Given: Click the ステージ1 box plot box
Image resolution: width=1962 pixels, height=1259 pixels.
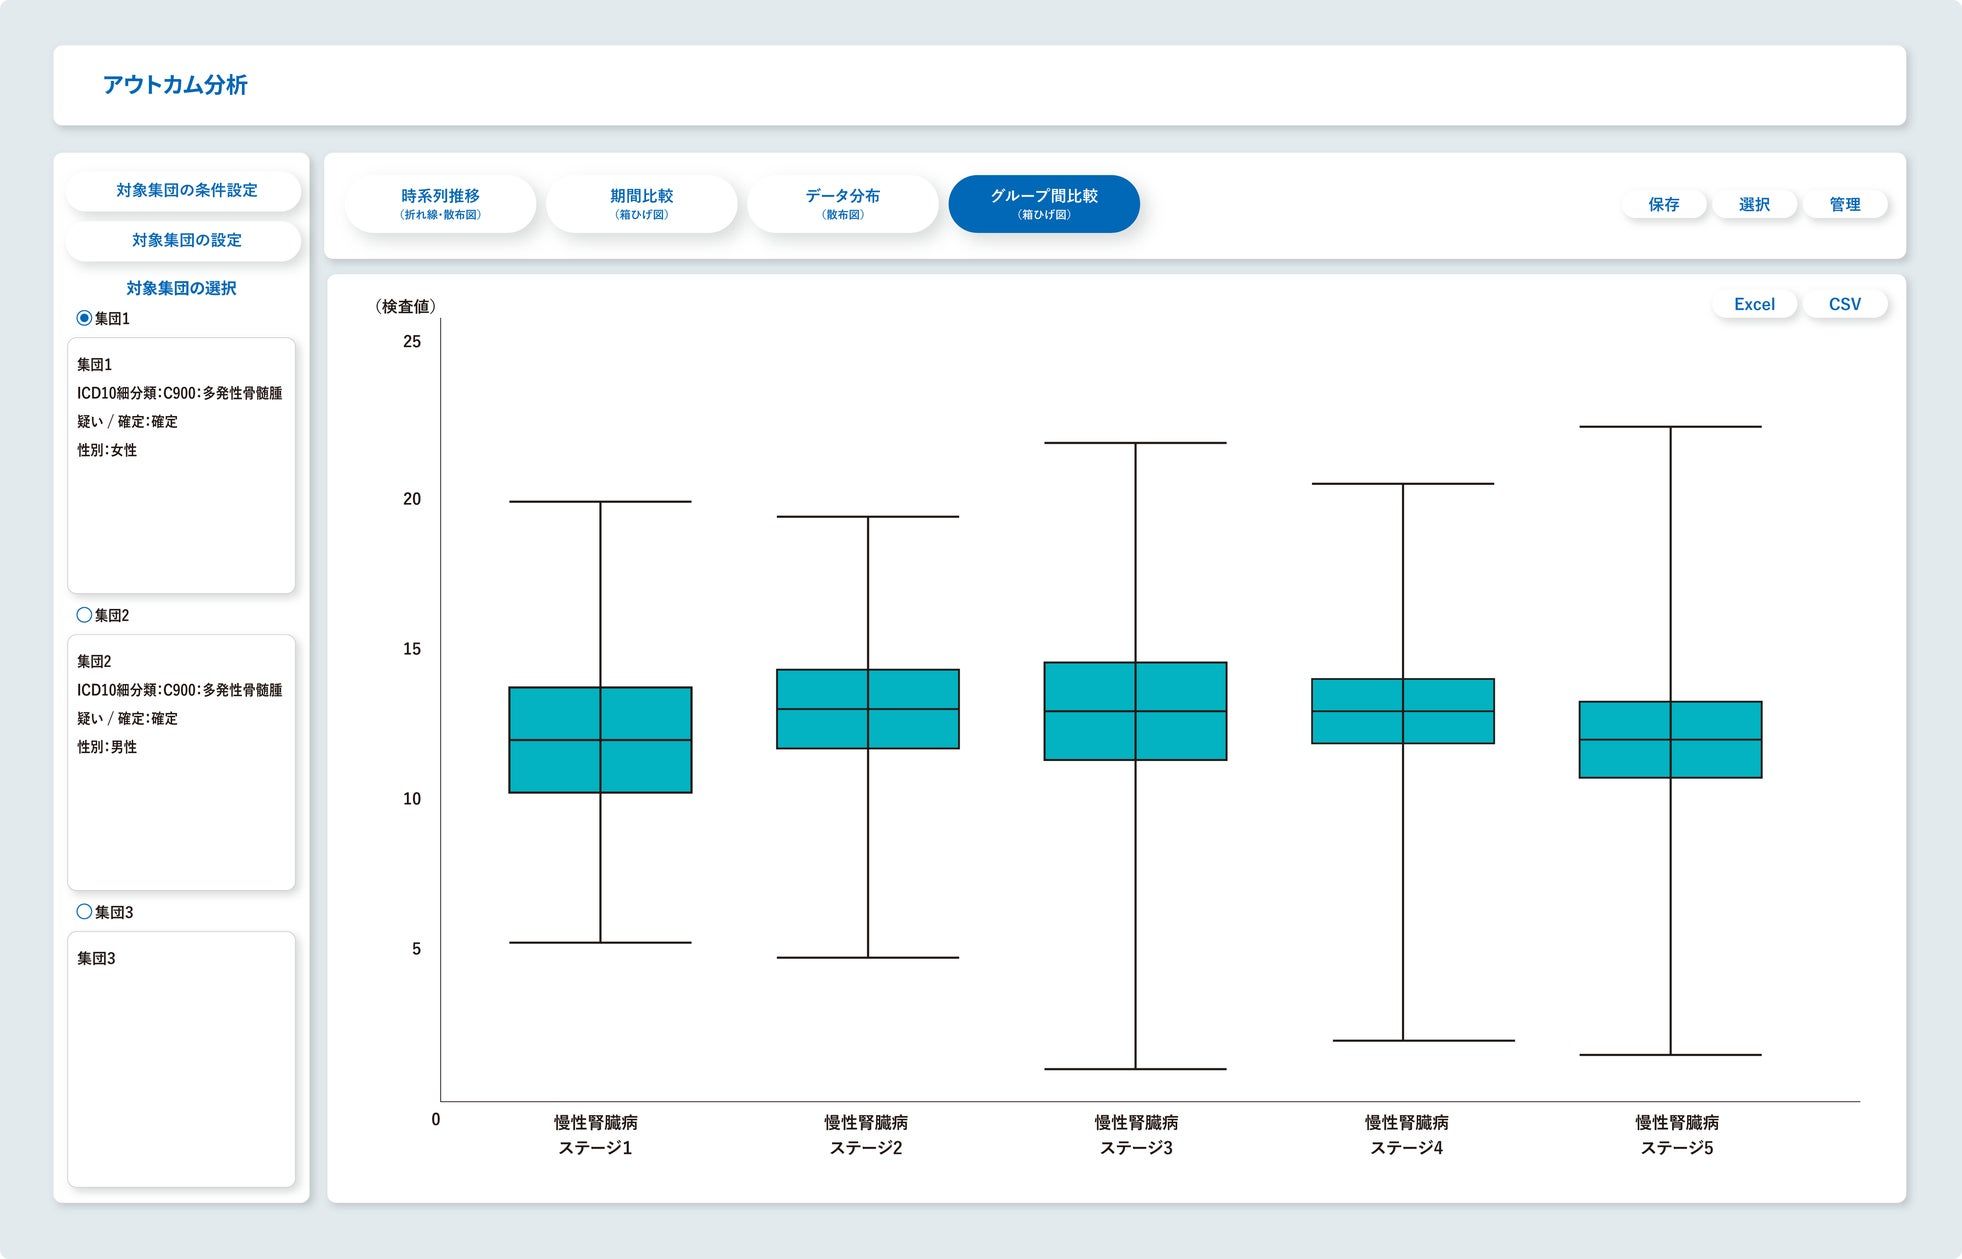Looking at the screenshot, I should [600, 740].
